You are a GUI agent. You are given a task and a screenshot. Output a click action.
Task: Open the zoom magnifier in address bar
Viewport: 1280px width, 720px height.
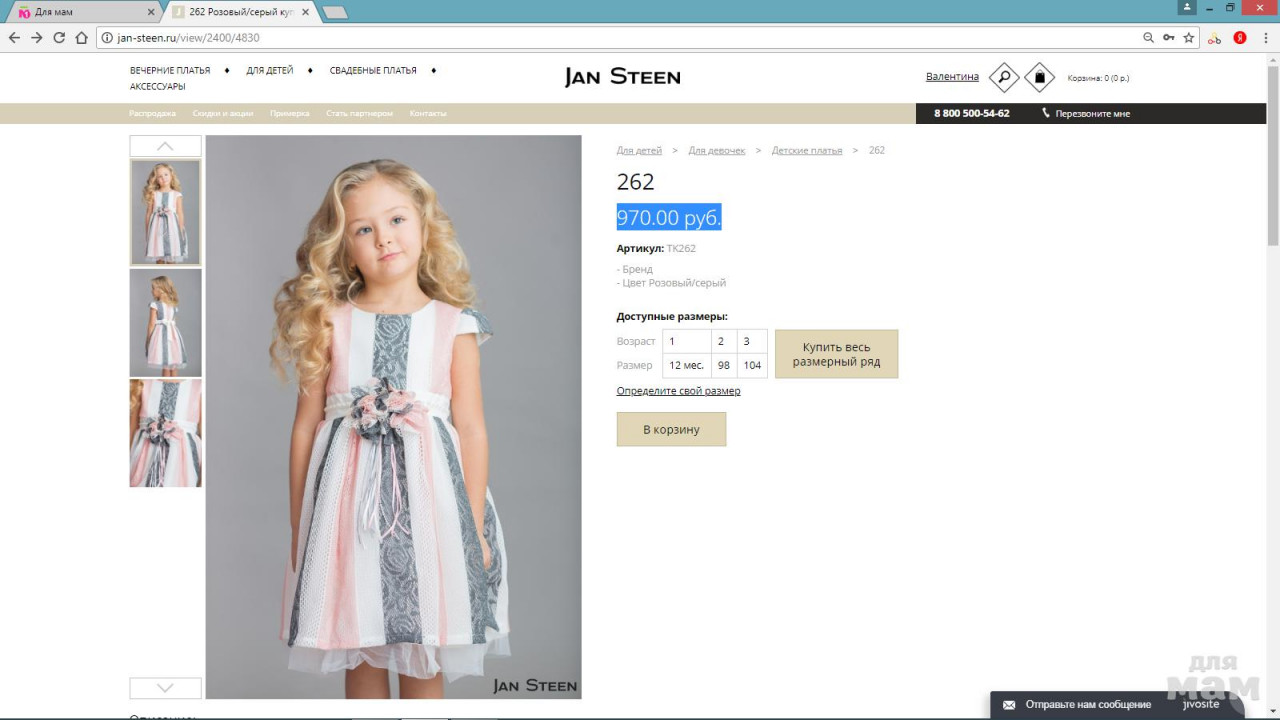1148,38
